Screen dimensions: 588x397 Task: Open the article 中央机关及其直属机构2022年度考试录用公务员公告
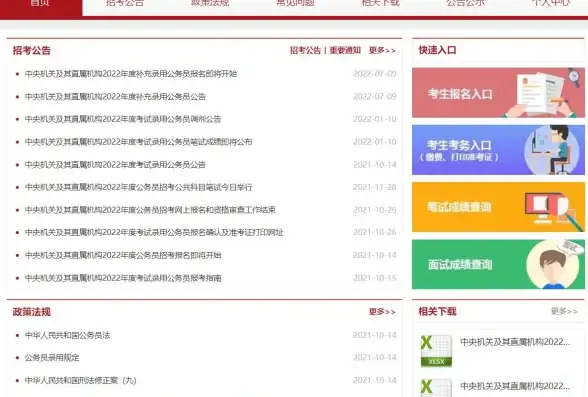[x=115, y=165]
